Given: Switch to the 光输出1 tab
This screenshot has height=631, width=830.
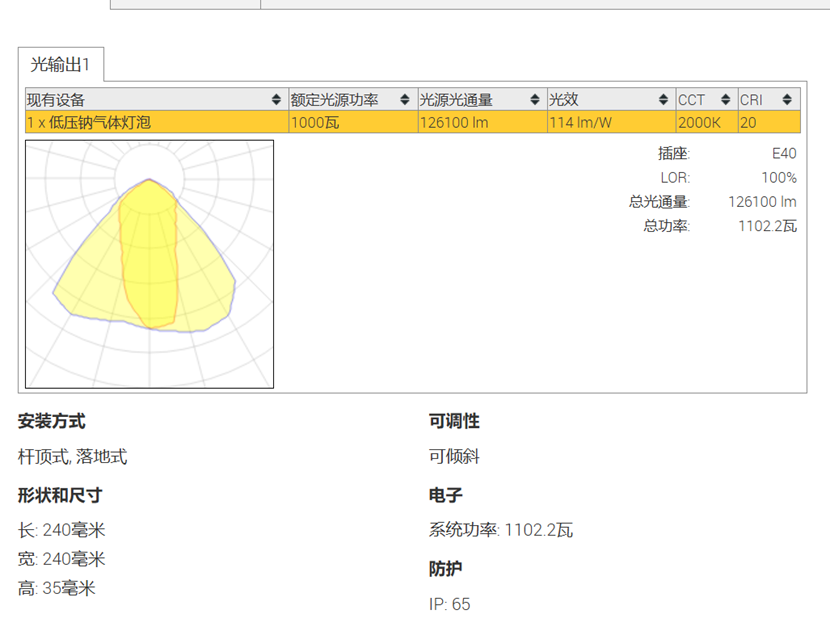Looking at the screenshot, I should [x=61, y=65].
